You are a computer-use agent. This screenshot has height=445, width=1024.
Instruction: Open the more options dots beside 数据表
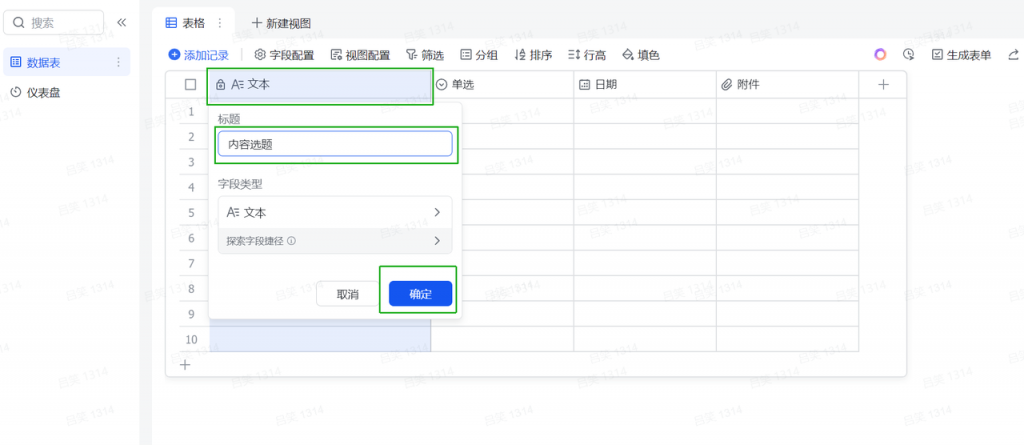coord(118,62)
